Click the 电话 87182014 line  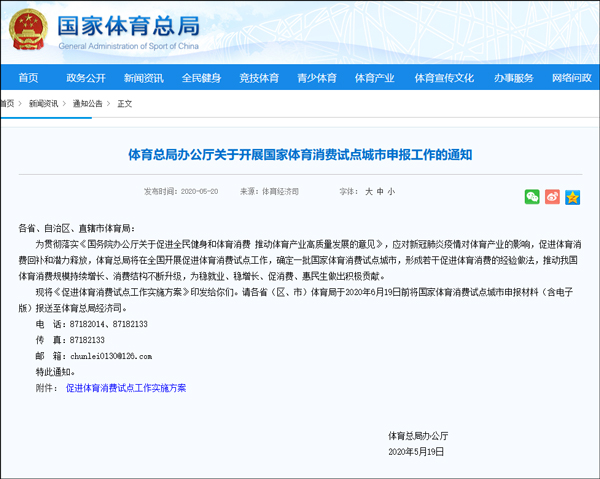coord(91,324)
